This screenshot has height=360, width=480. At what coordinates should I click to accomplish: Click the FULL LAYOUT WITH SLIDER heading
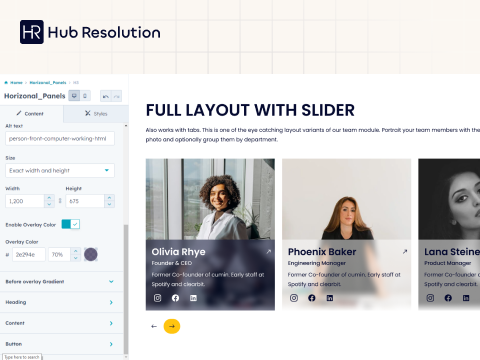point(250,110)
